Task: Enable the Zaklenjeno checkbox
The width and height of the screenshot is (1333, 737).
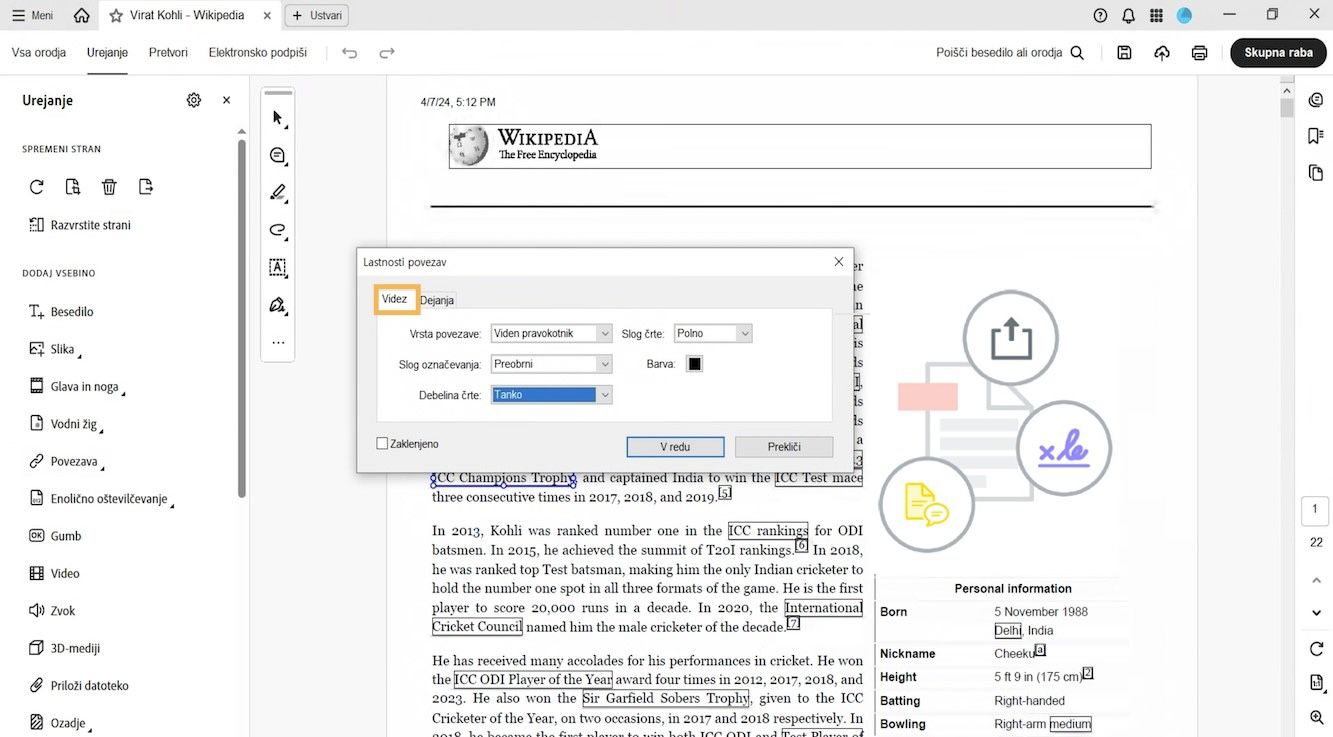Action: (382, 444)
